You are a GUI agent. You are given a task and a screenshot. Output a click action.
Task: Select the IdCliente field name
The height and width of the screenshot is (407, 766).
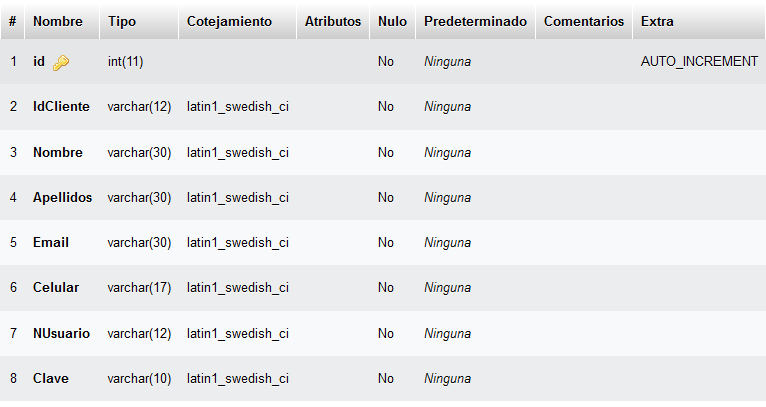tap(61, 107)
